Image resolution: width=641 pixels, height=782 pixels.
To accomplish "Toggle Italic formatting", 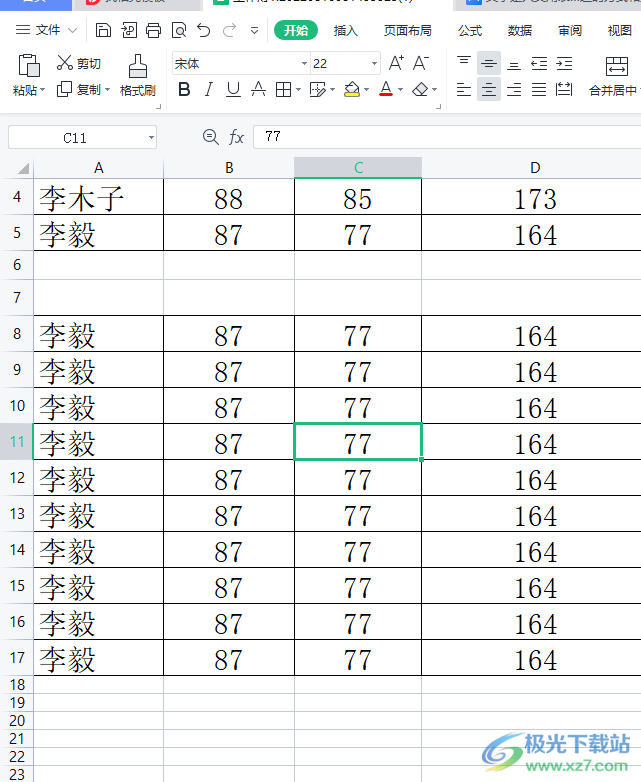I will click(x=209, y=90).
